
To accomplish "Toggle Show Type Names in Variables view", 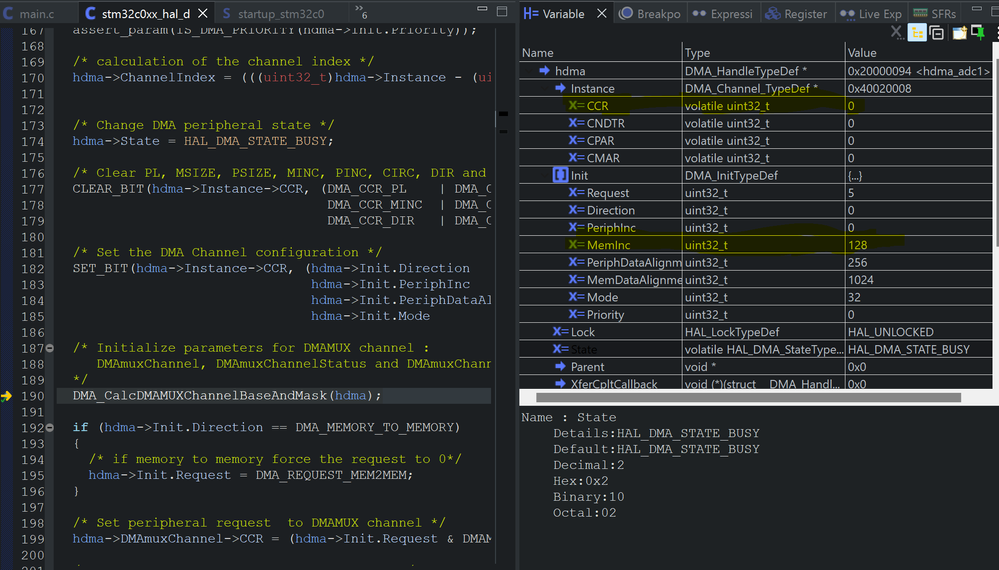I will (x=917, y=32).
